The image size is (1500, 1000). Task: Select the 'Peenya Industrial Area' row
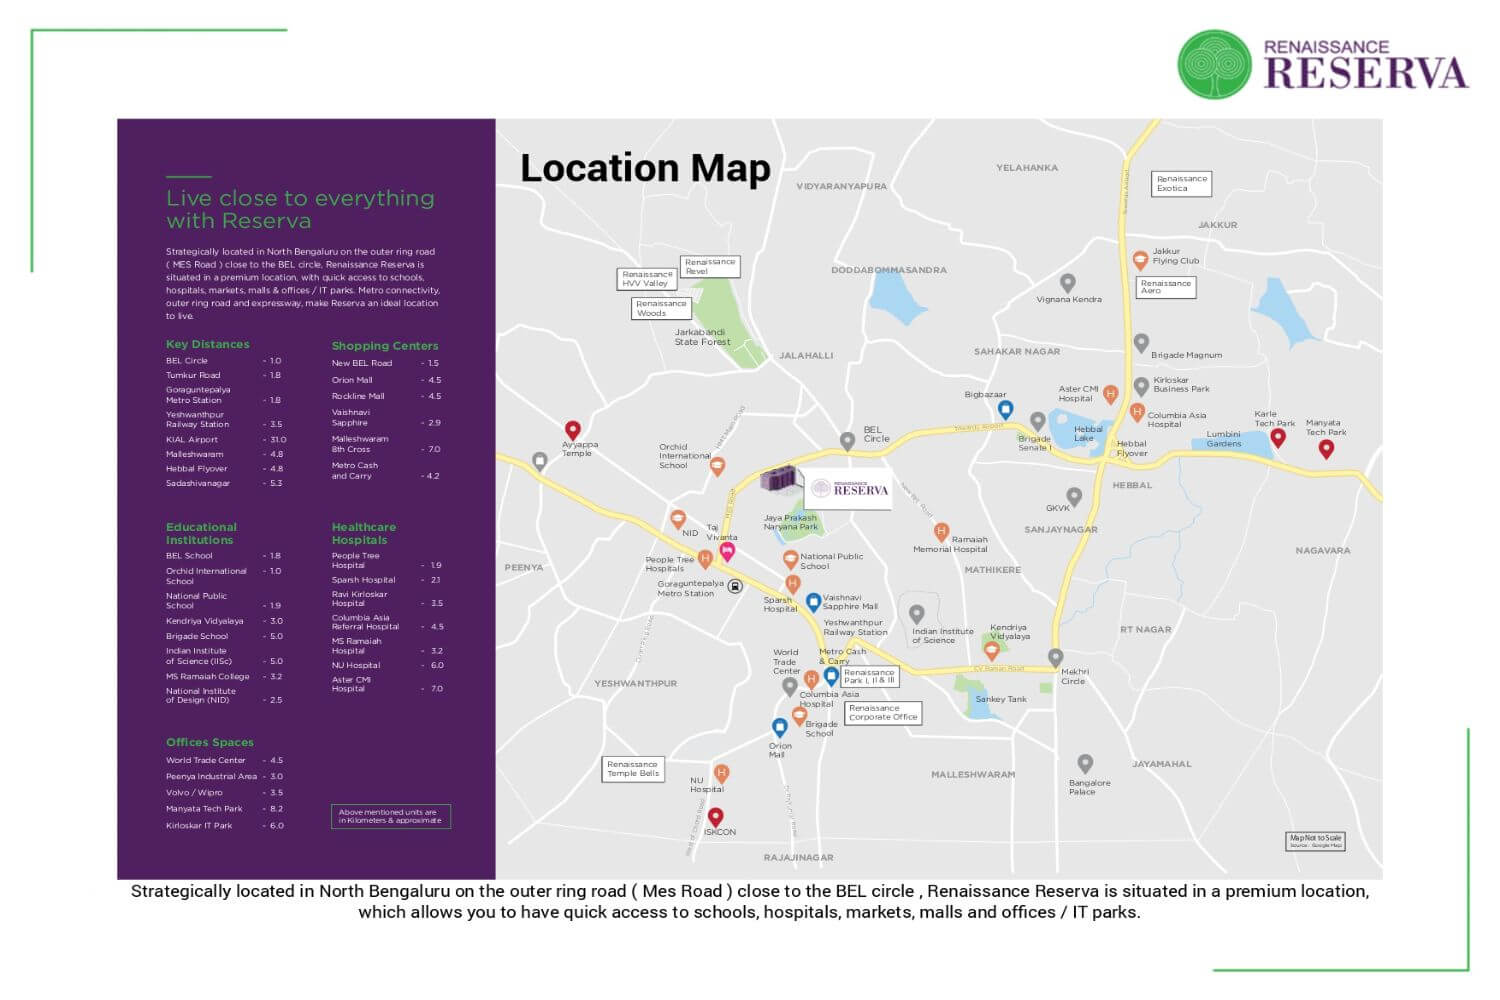point(225,777)
